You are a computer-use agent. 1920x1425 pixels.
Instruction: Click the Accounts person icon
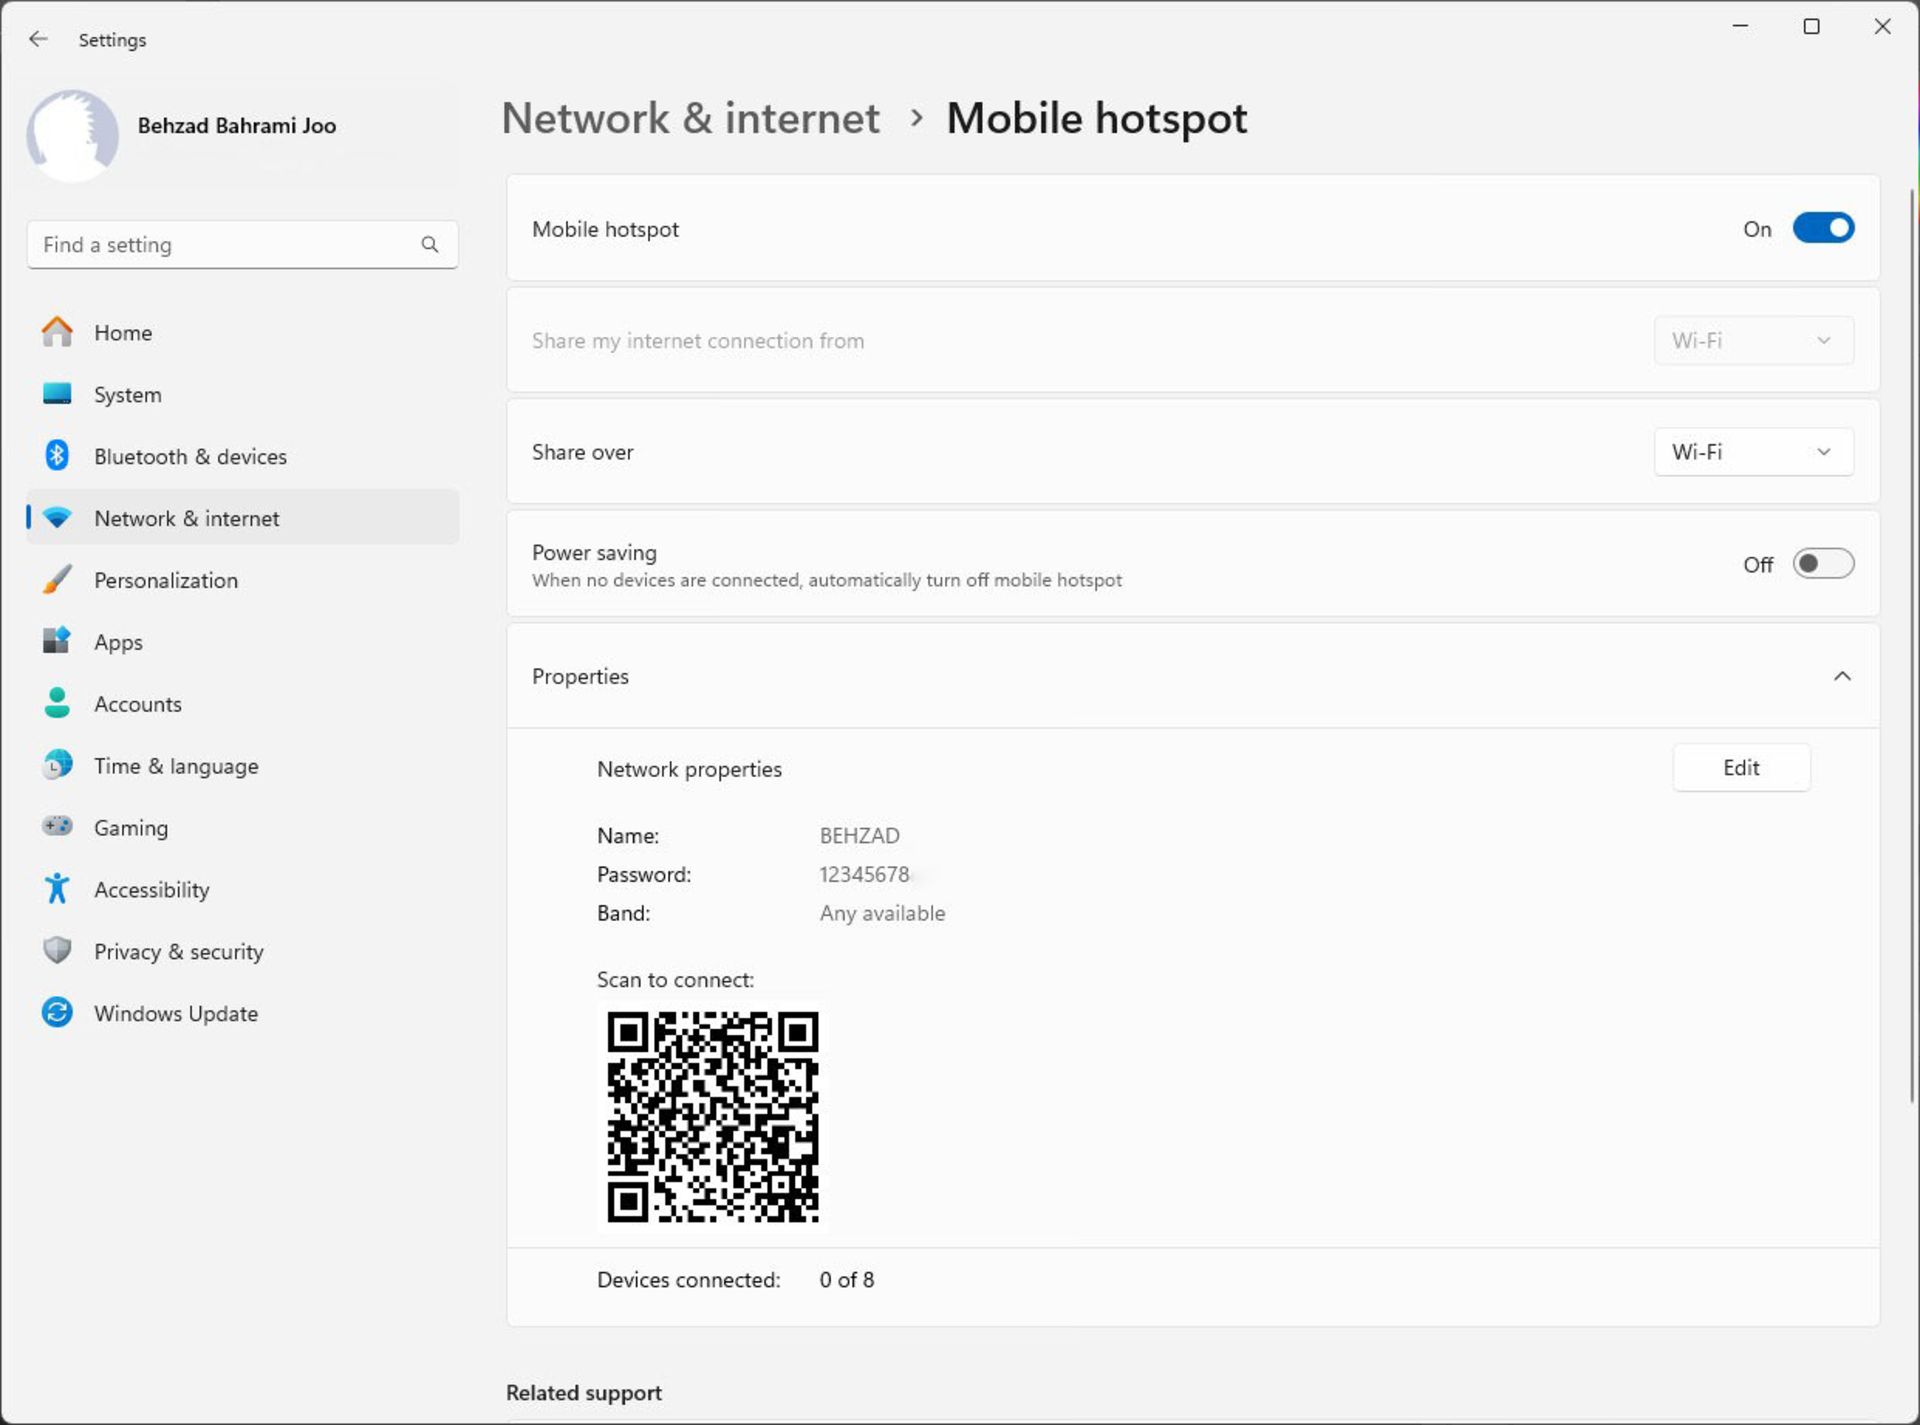57,703
